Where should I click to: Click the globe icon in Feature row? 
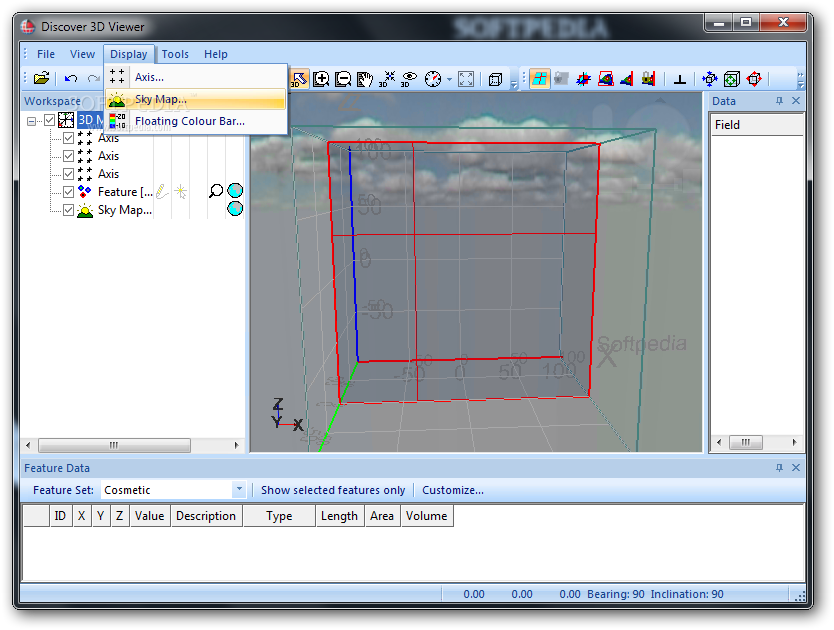[235, 190]
